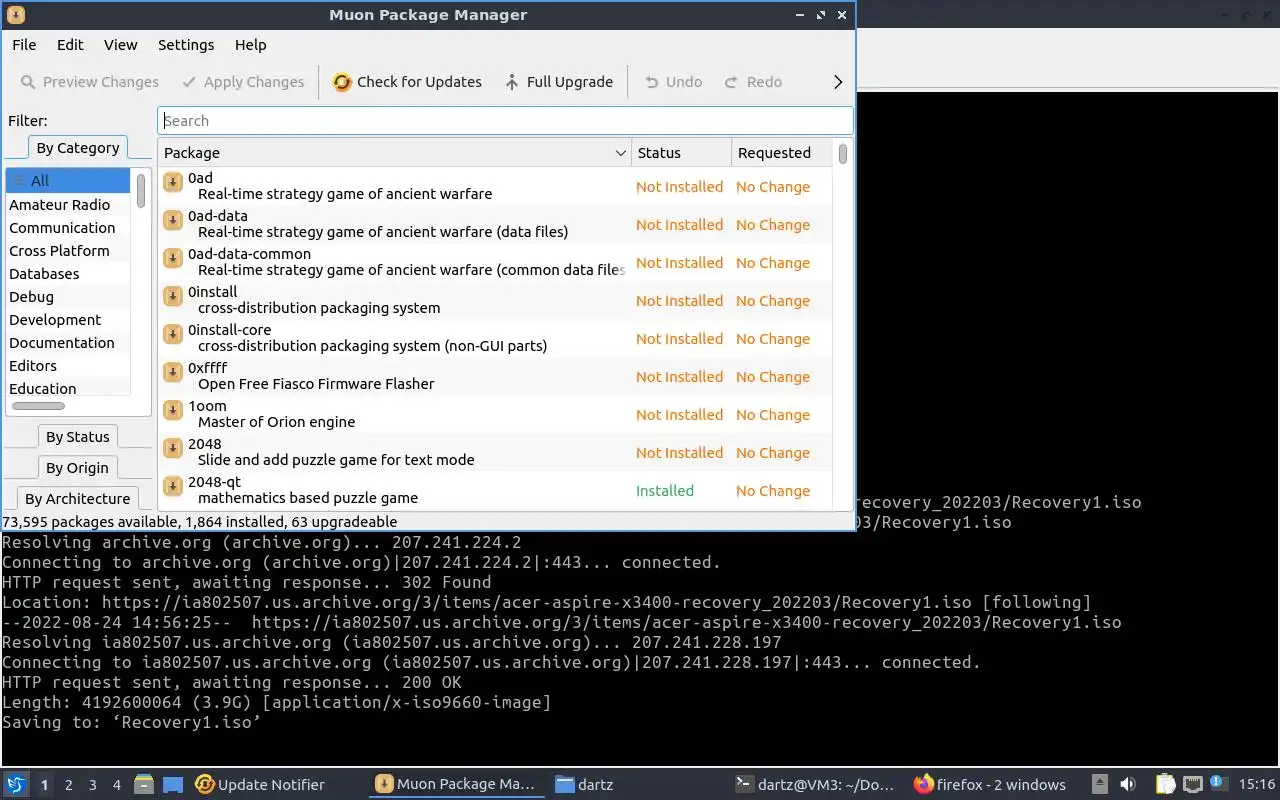Expand the toolbar overflow chevron

click(838, 82)
